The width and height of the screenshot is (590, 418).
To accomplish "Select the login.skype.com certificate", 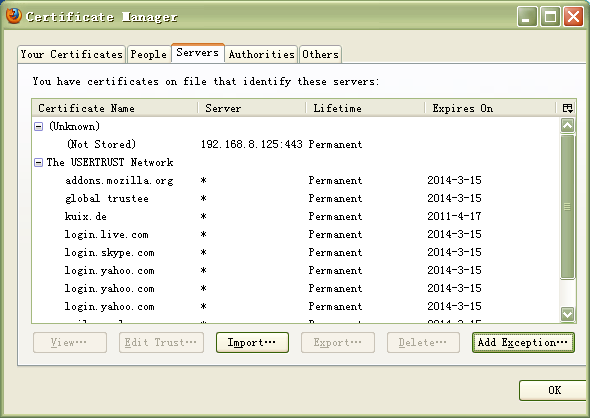I will 296,253.
